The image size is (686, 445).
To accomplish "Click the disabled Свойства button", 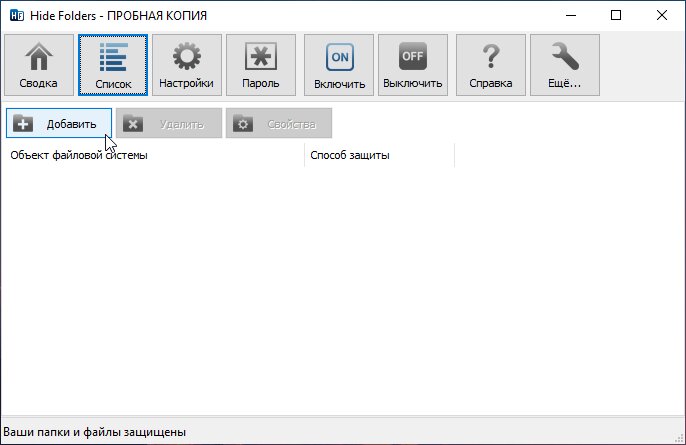I will 279,123.
